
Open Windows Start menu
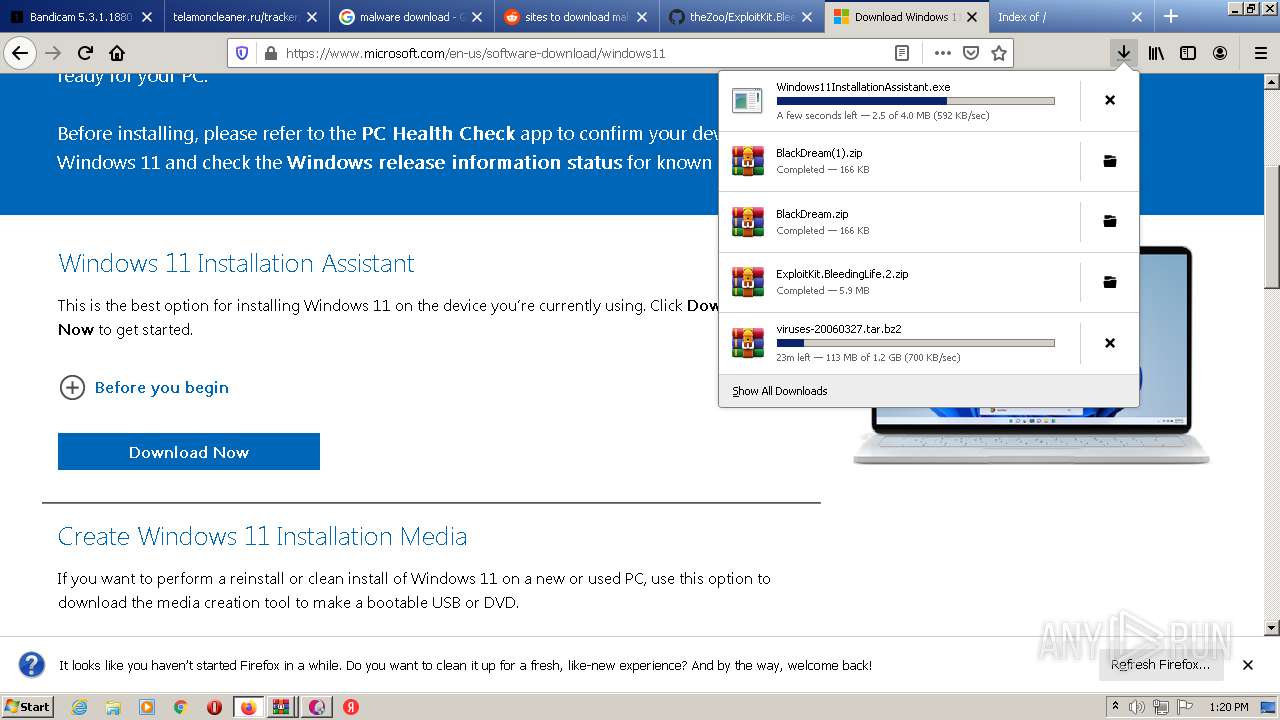point(27,707)
